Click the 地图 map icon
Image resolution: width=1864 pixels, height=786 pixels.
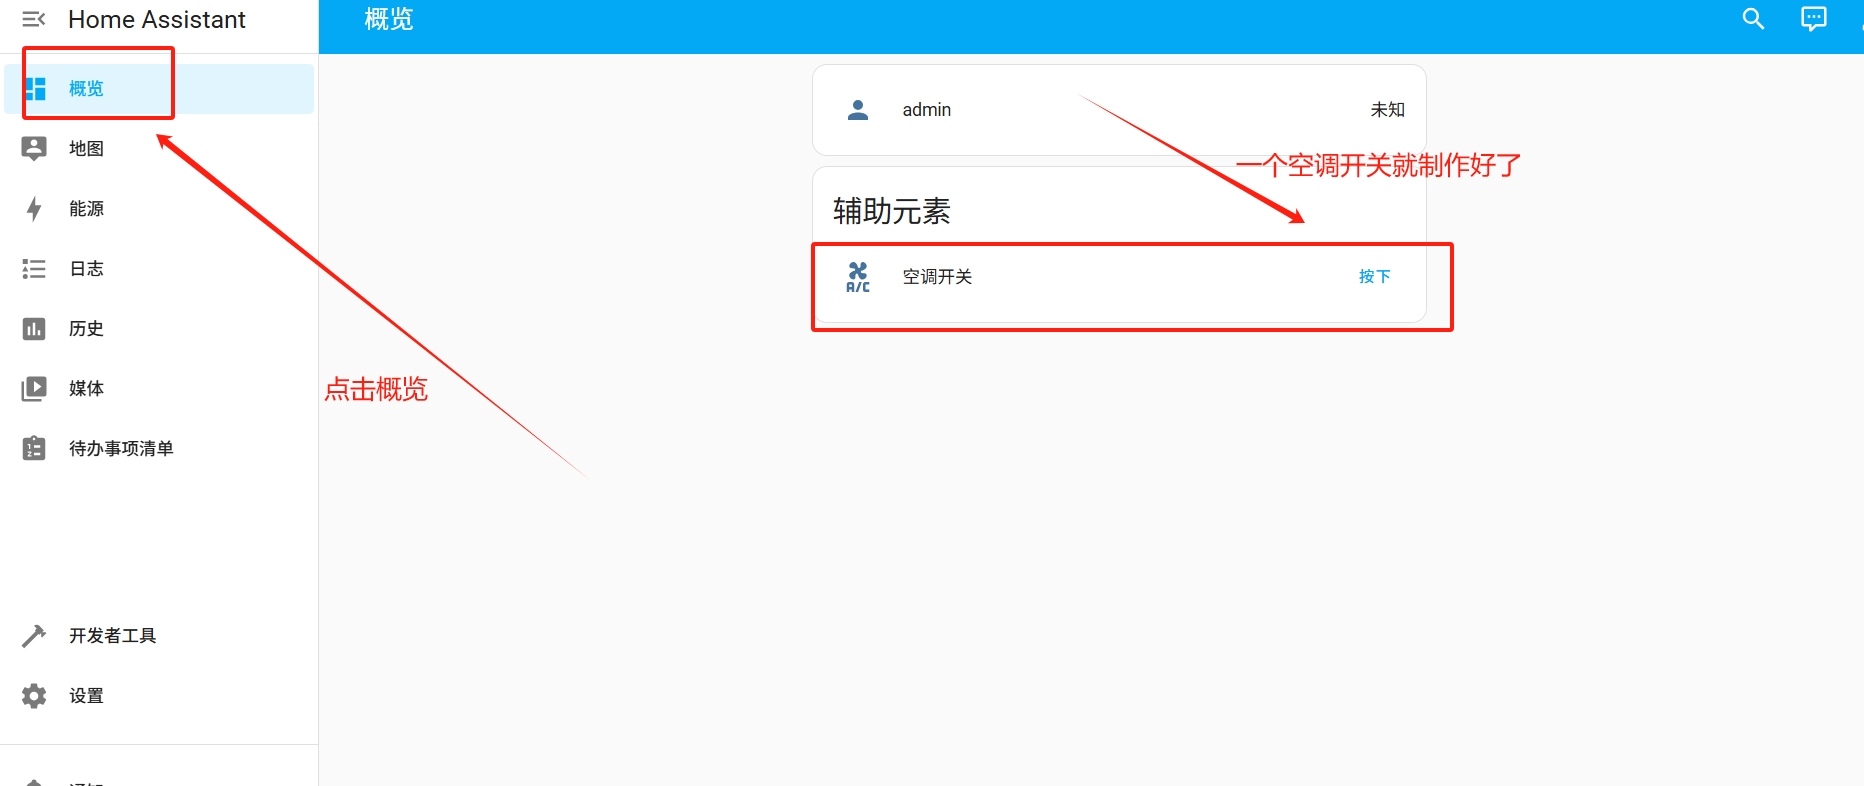(34, 149)
